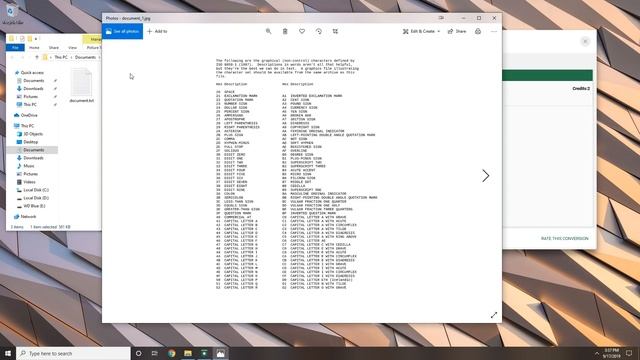Select the document.txt file thumbnail
The image size is (640, 360).
(x=81, y=86)
